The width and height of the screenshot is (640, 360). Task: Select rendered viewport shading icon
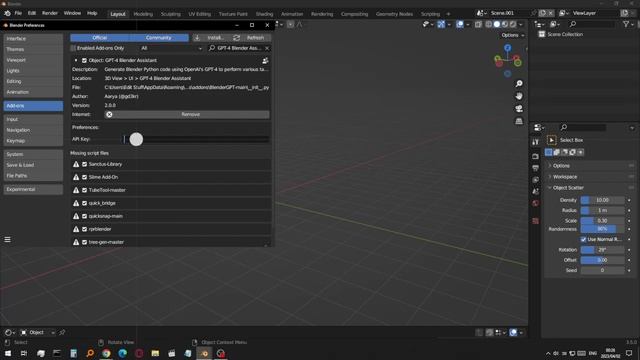513,24
